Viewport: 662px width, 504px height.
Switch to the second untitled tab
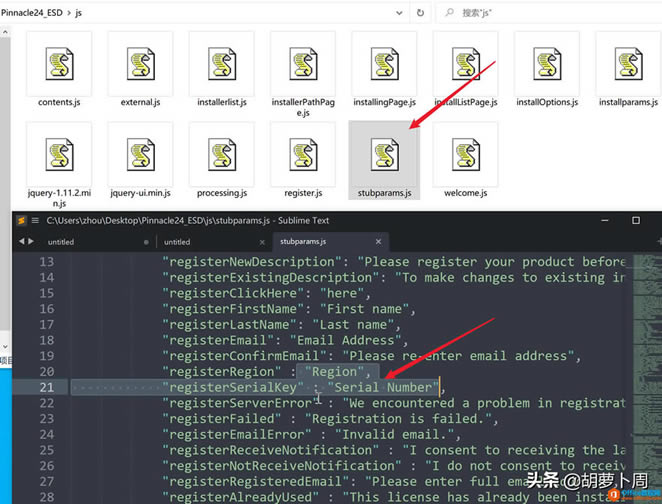click(177, 242)
